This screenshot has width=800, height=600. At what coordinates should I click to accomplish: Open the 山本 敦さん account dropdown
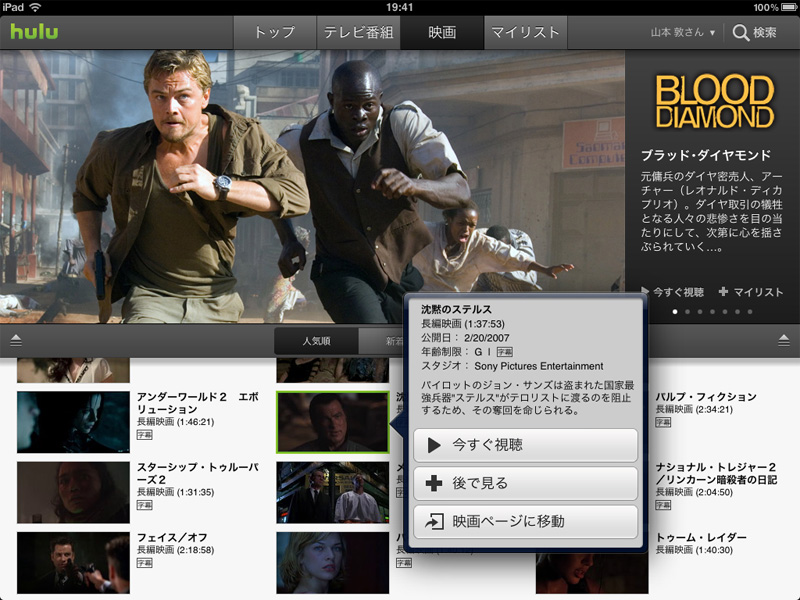click(684, 33)
